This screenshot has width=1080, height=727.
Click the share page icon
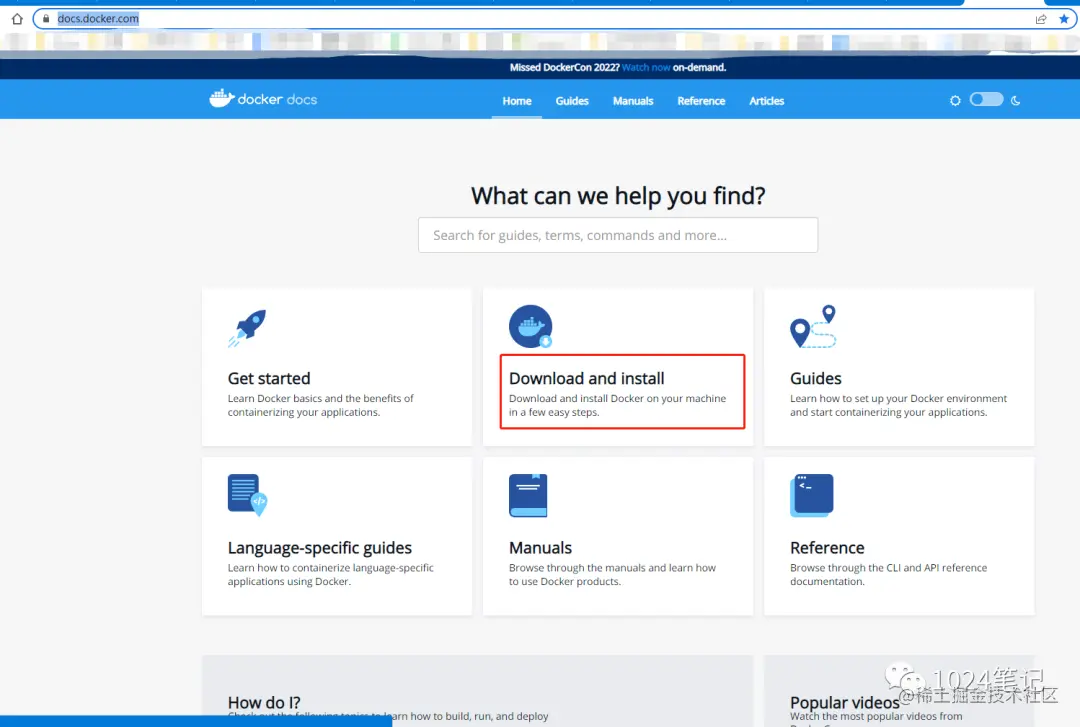click(x=1041, y=19)
